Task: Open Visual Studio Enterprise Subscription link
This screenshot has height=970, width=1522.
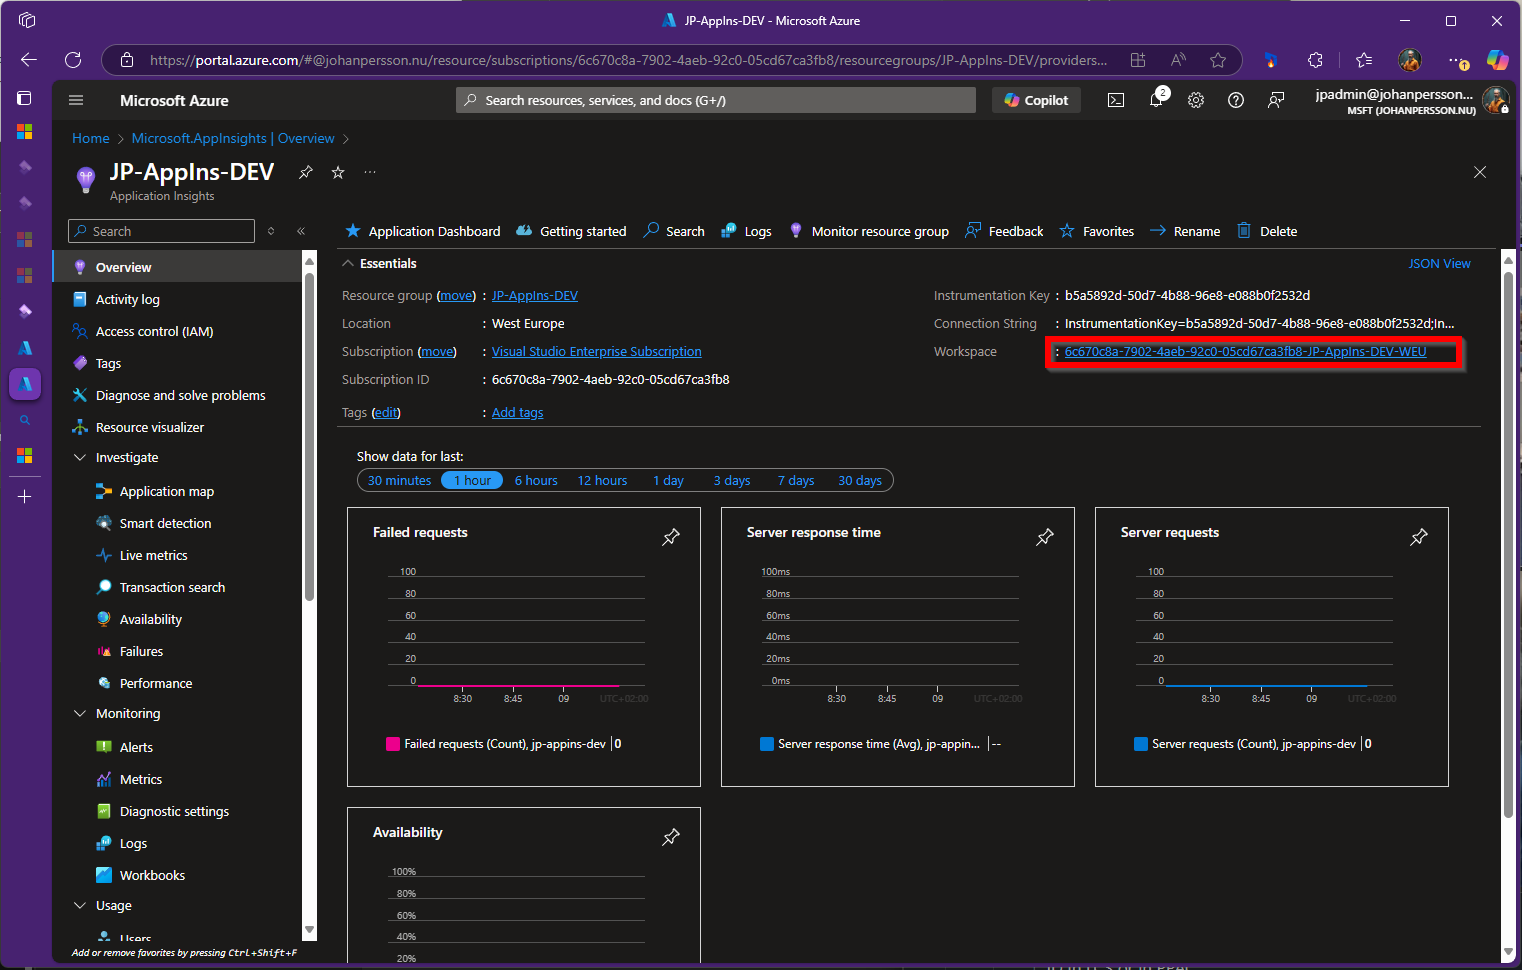Action: (x=597, y=352)
